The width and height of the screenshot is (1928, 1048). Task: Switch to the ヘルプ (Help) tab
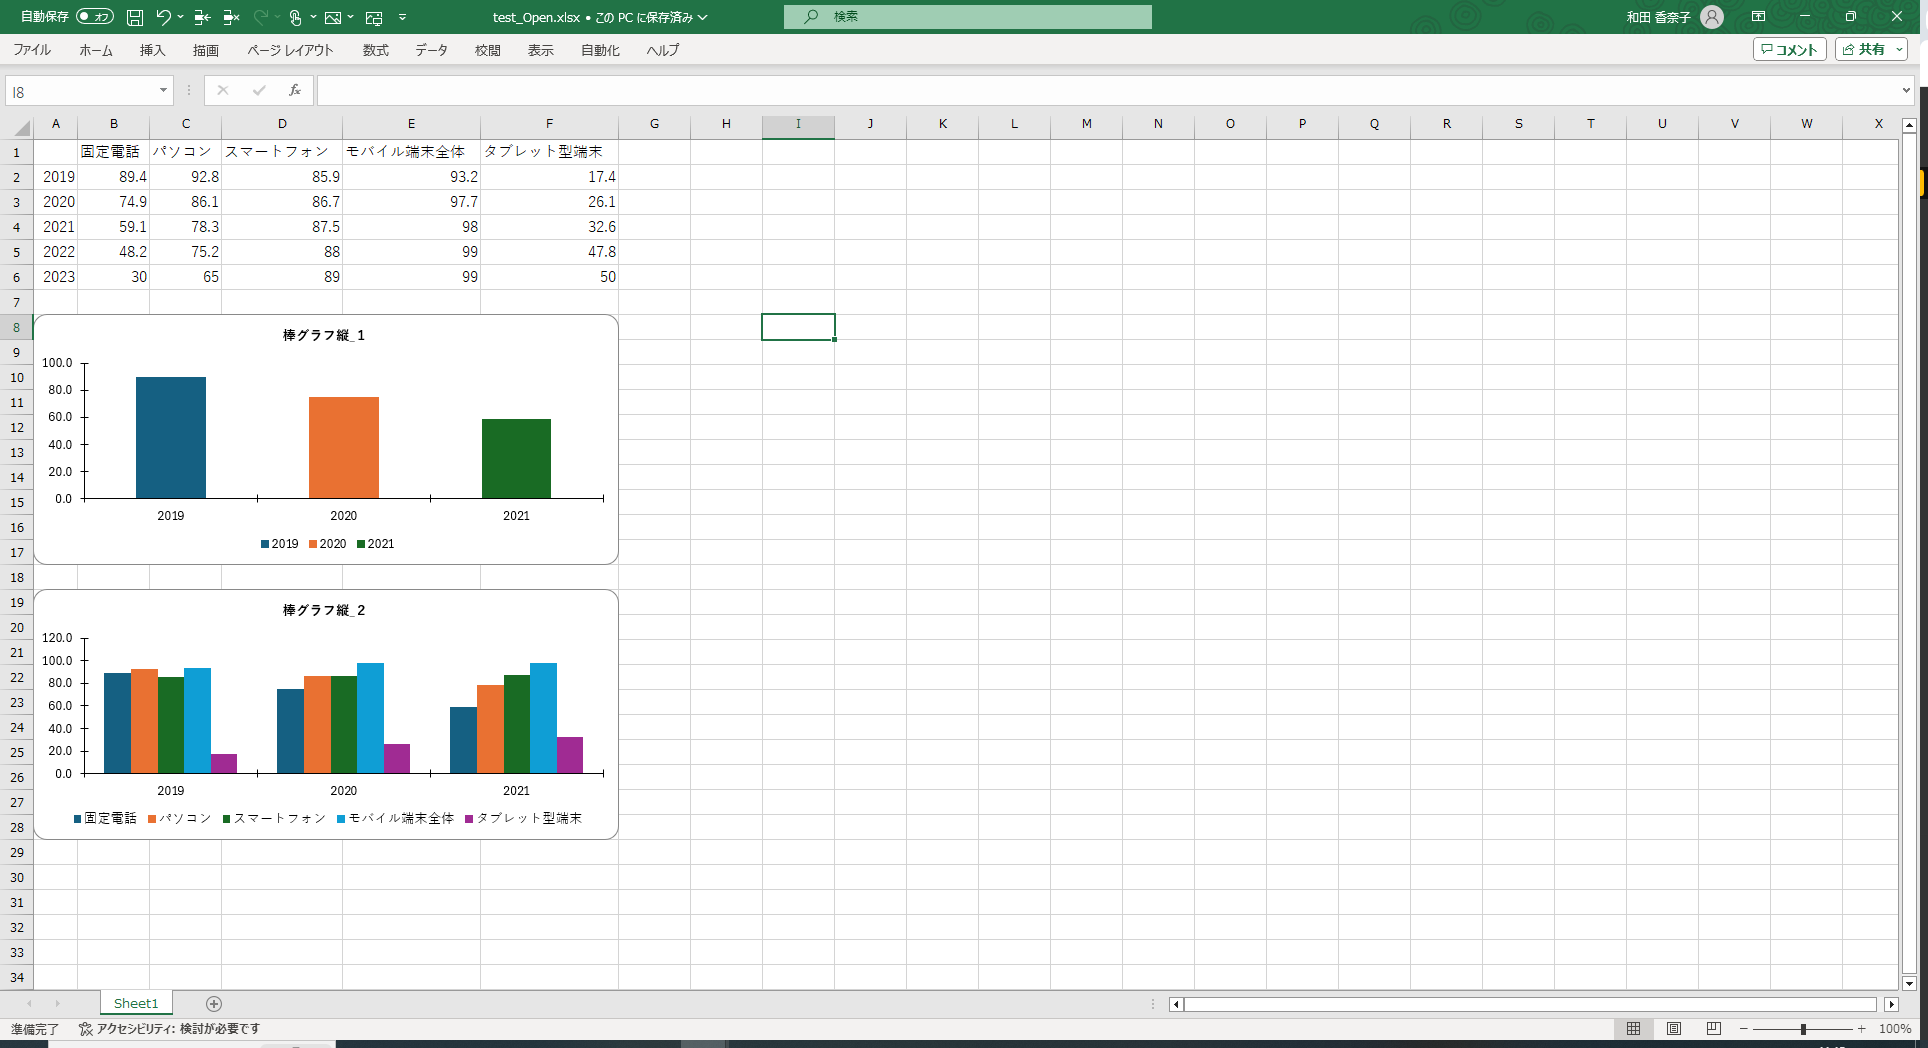pos(662,50)
